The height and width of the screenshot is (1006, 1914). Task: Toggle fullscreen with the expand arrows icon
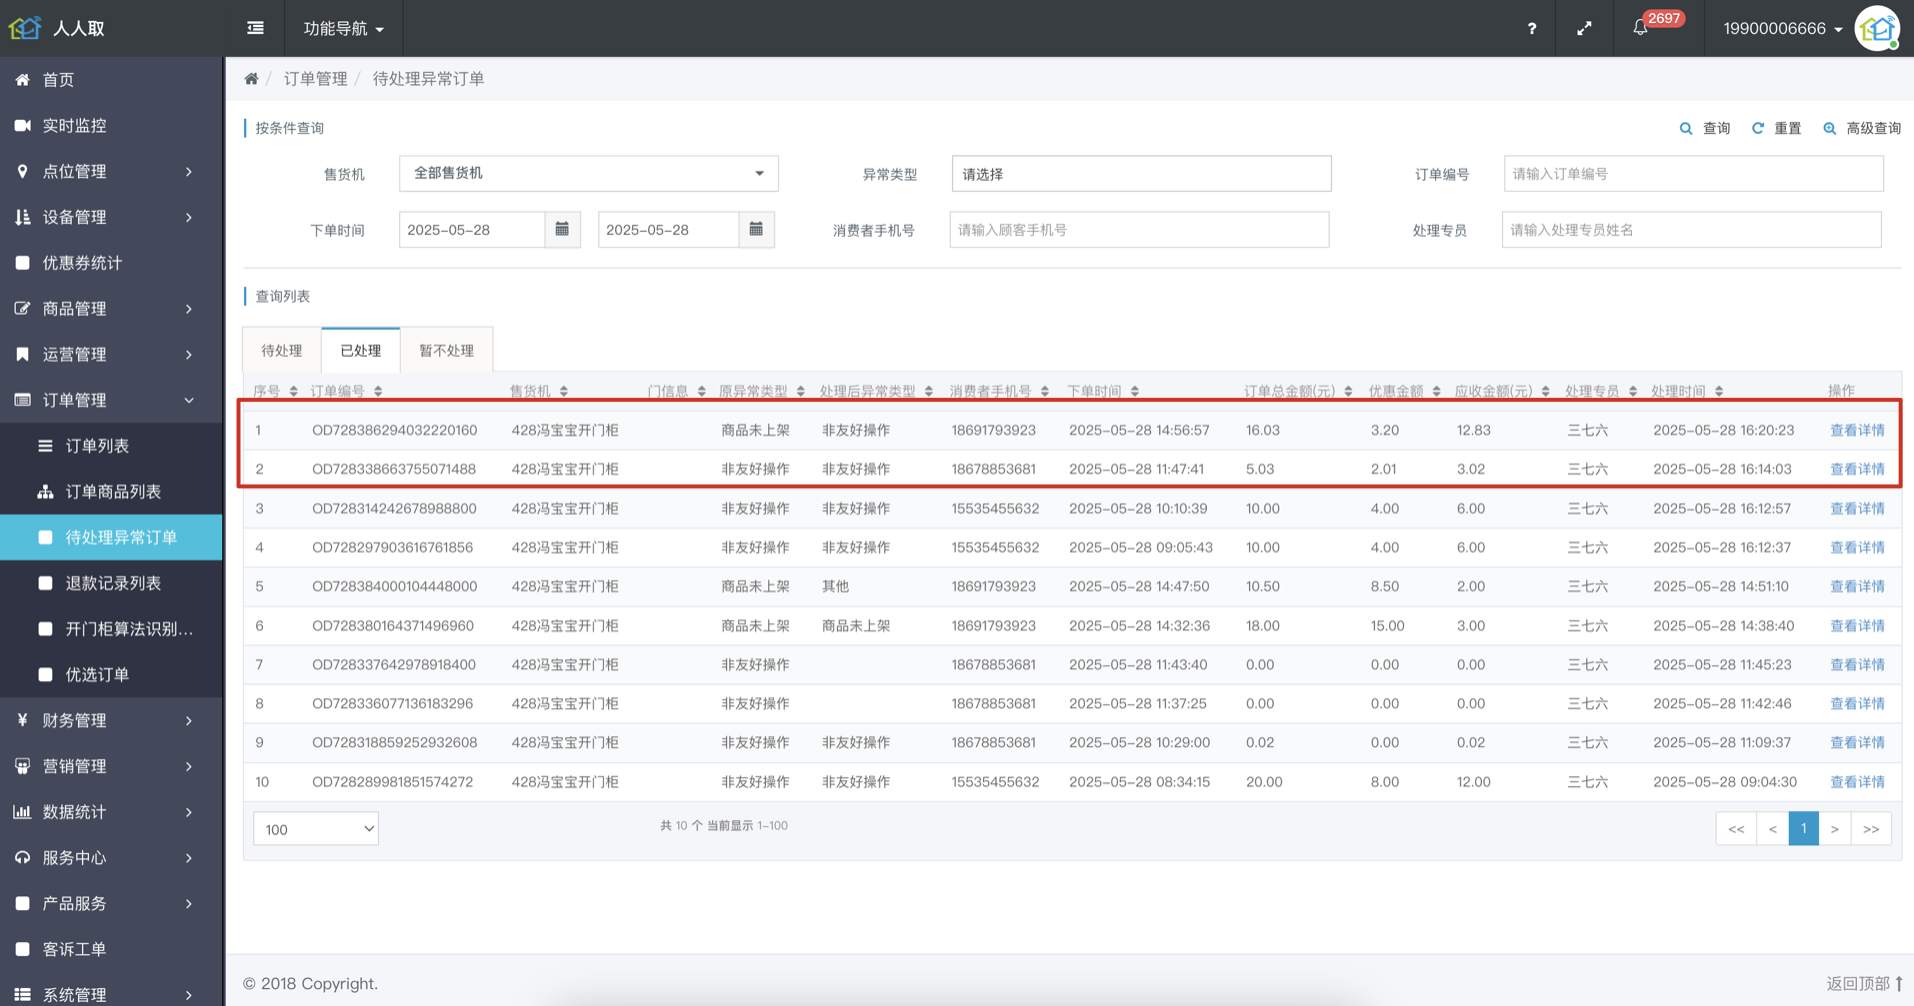pyautogui.click(x=1584, y=29)
